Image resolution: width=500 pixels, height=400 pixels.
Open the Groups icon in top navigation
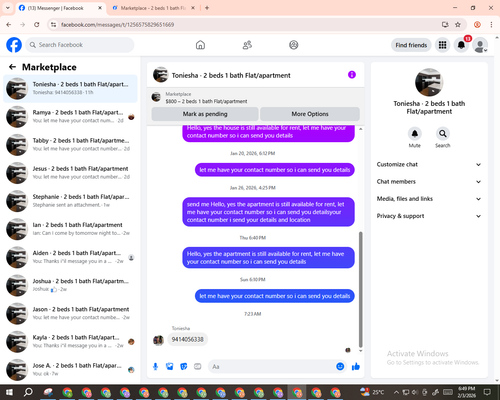pyautogui.click(x=294, y=45)
